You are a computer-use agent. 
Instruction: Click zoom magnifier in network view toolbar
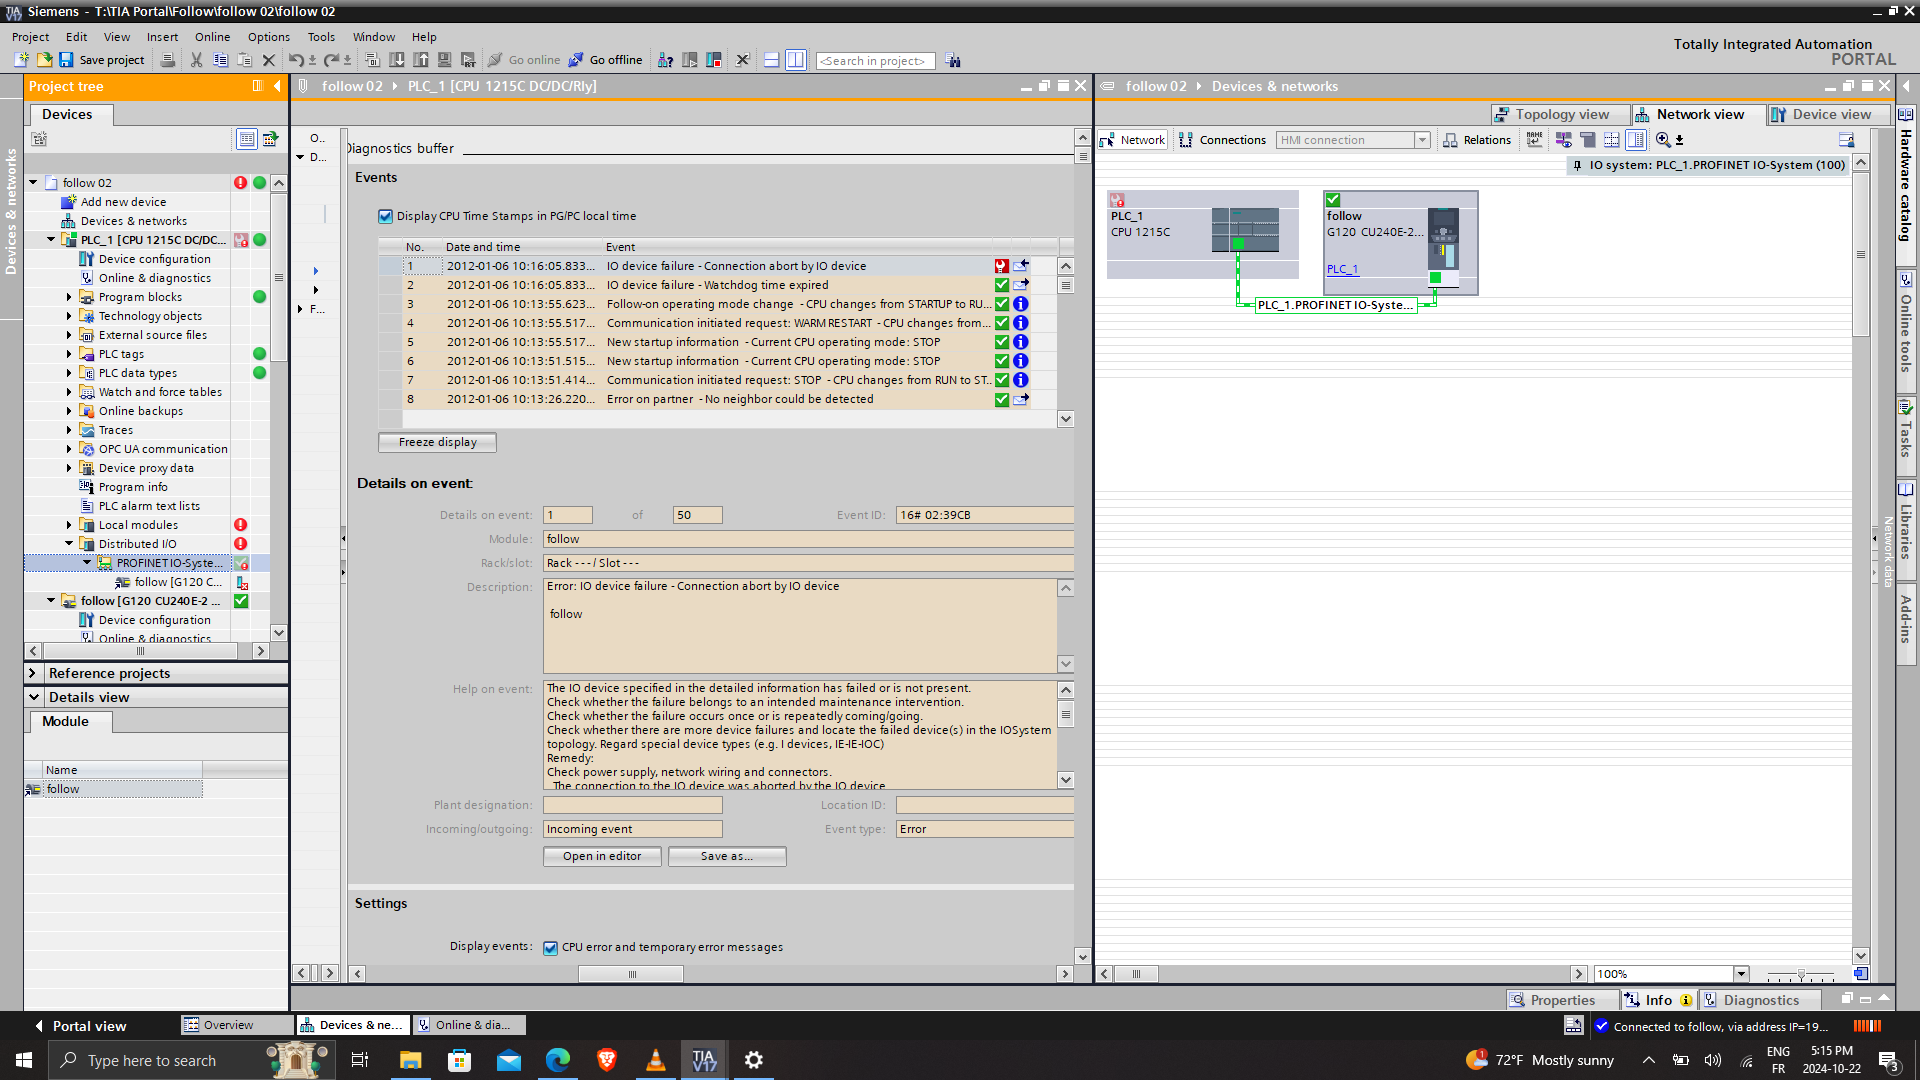1662,140
